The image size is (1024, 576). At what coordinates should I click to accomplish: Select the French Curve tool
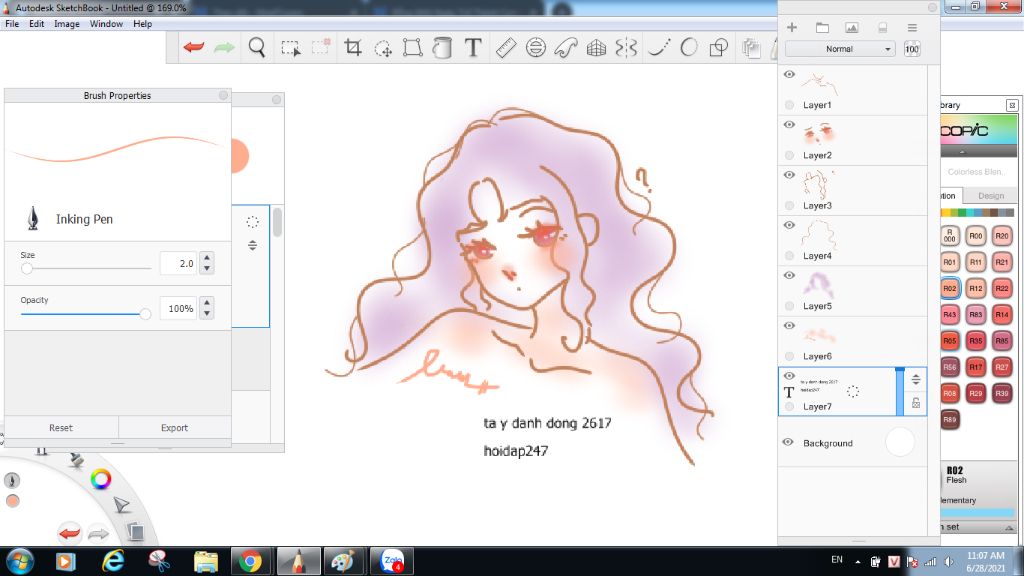(x=566, y=48)
